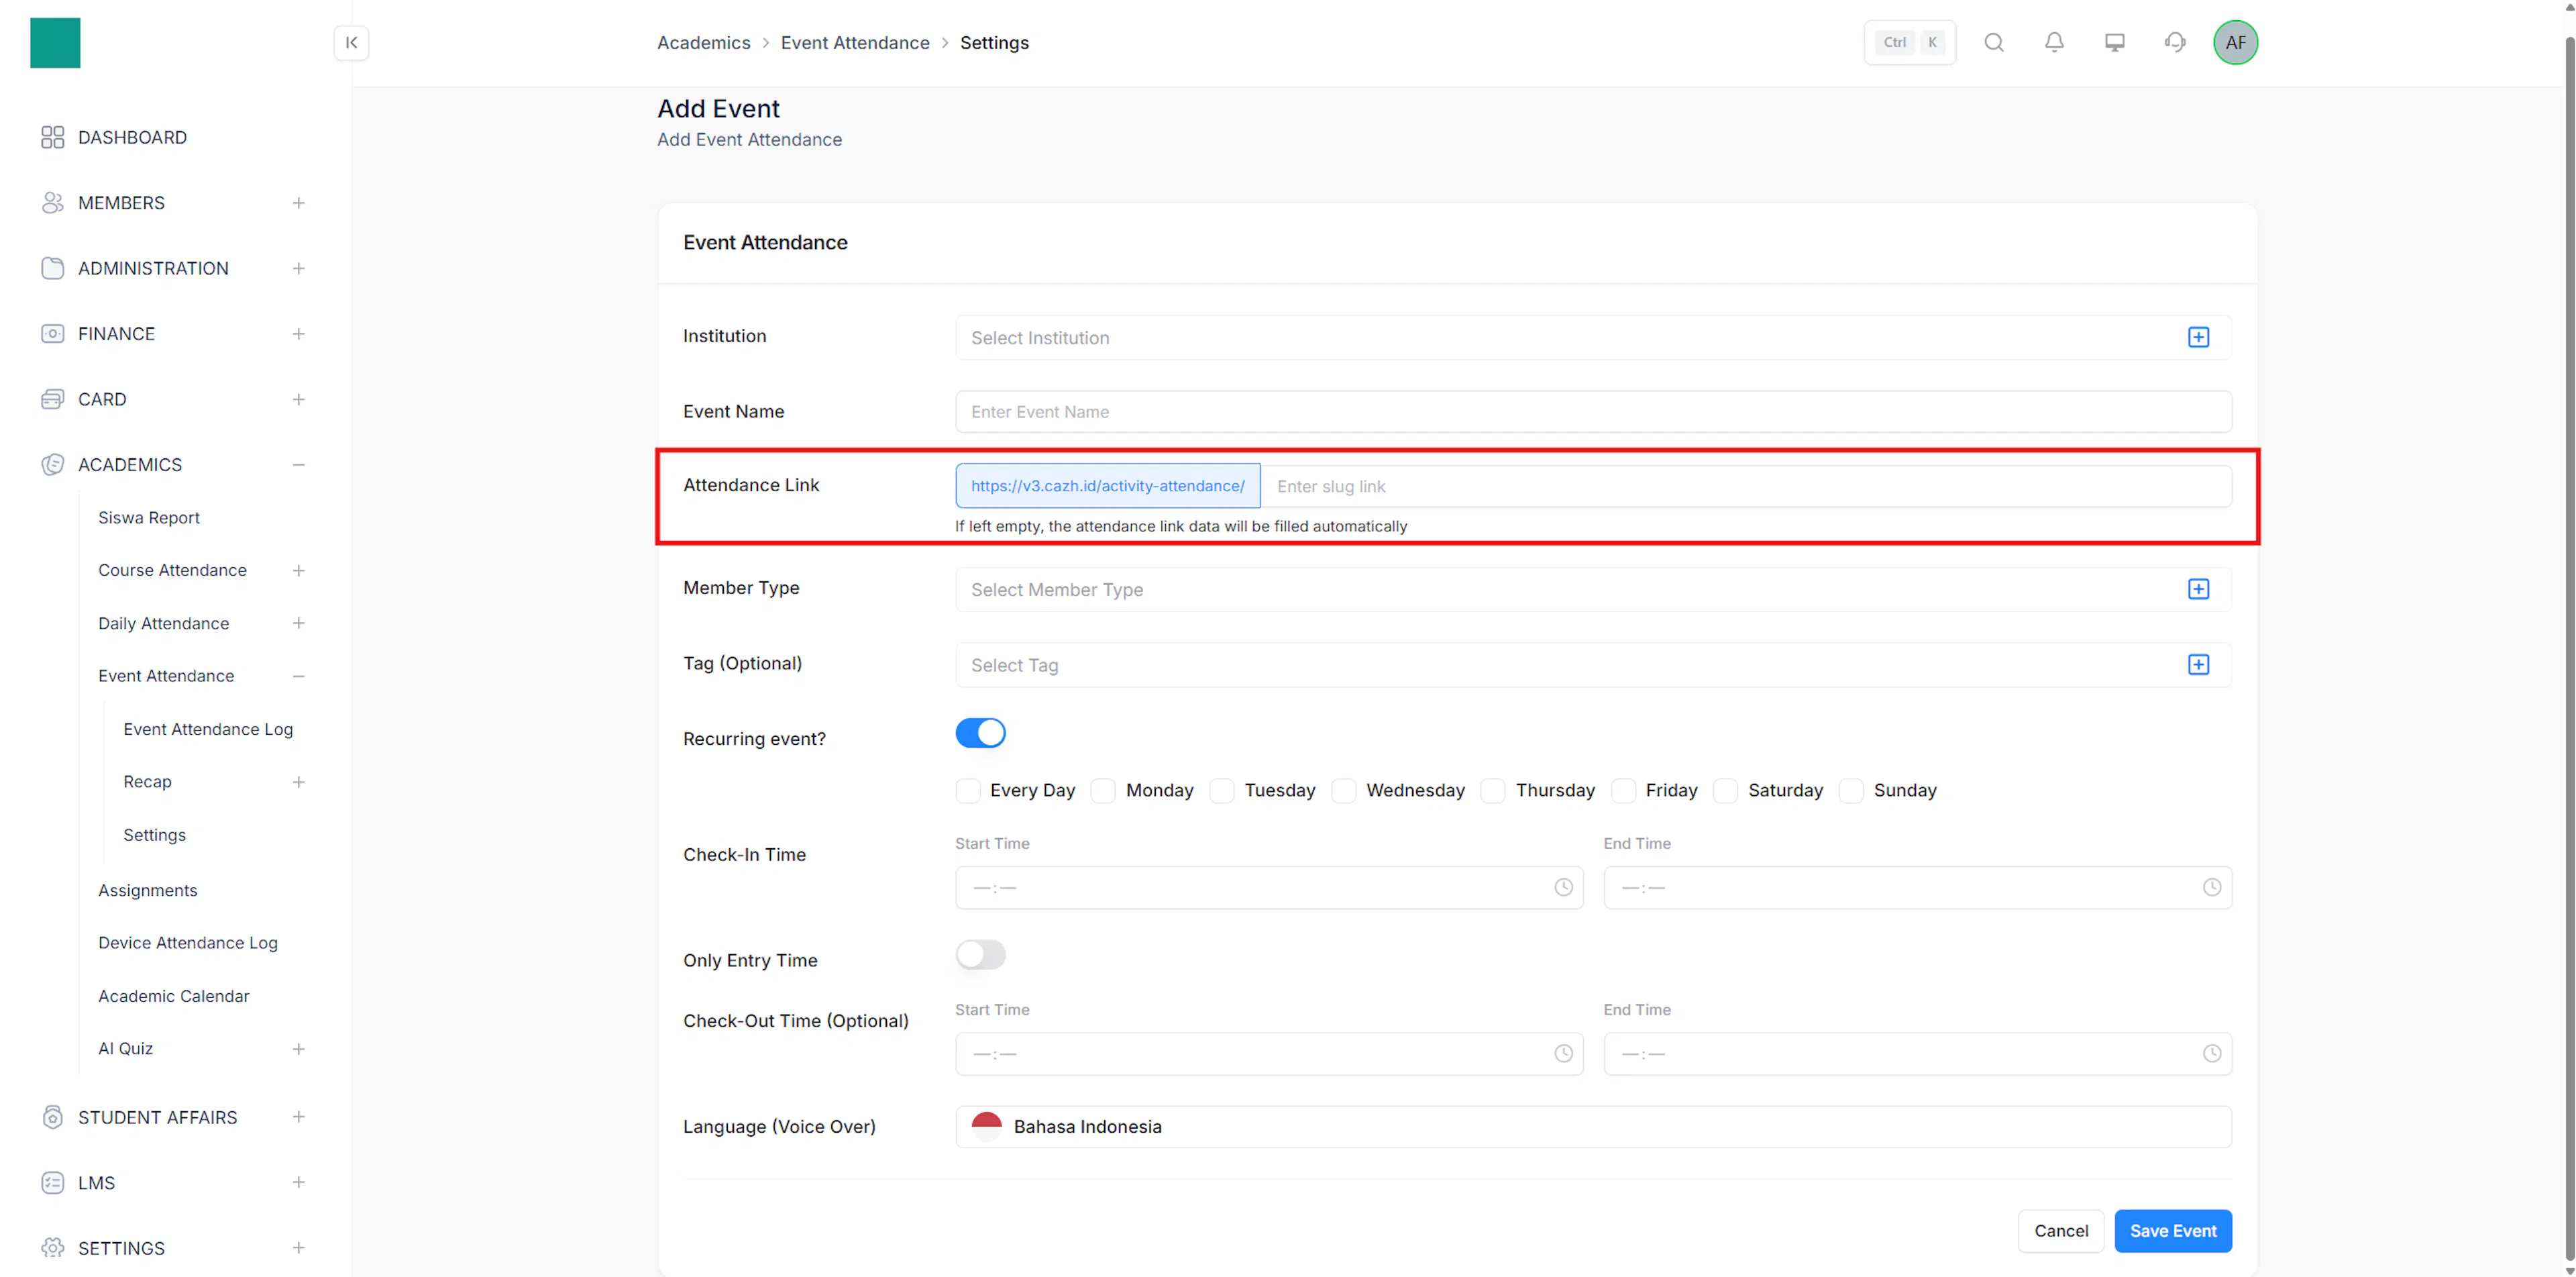The height and width of the screenshot is (1277, 2576).
Task: Click clock icon in Check-In Start Time
Action: pos(1563,888)
